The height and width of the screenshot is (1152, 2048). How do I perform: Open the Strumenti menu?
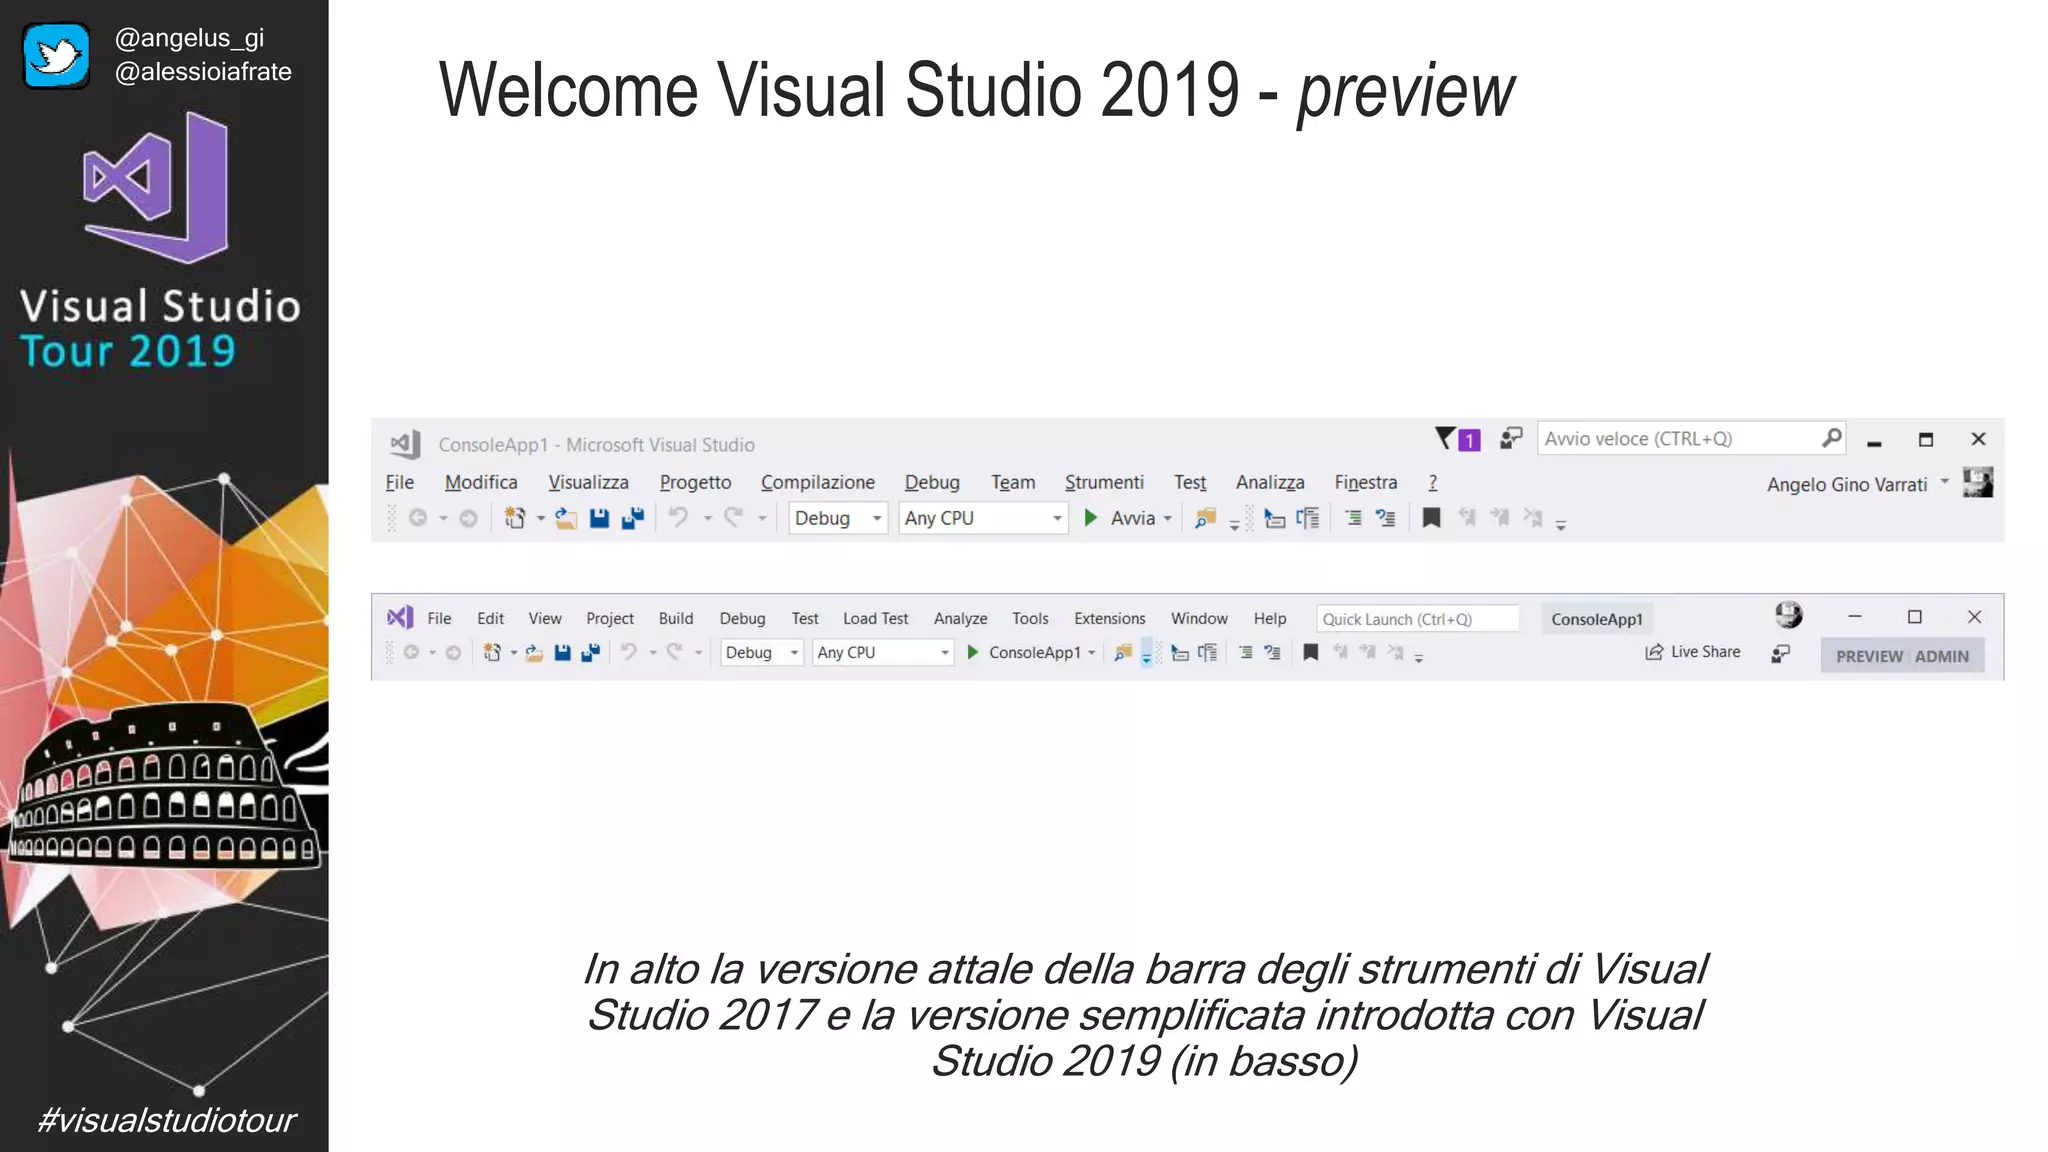pyautogui.click(x=1104, y=482)
